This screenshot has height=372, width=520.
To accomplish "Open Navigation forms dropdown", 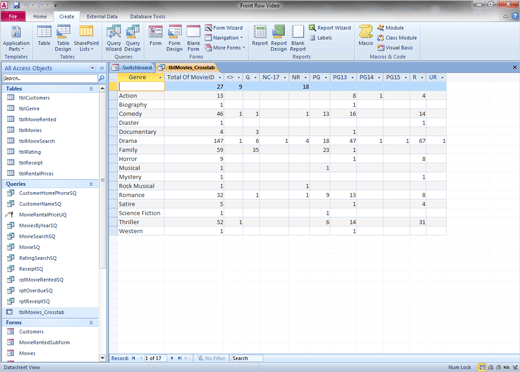I will (x=224, y=38).
